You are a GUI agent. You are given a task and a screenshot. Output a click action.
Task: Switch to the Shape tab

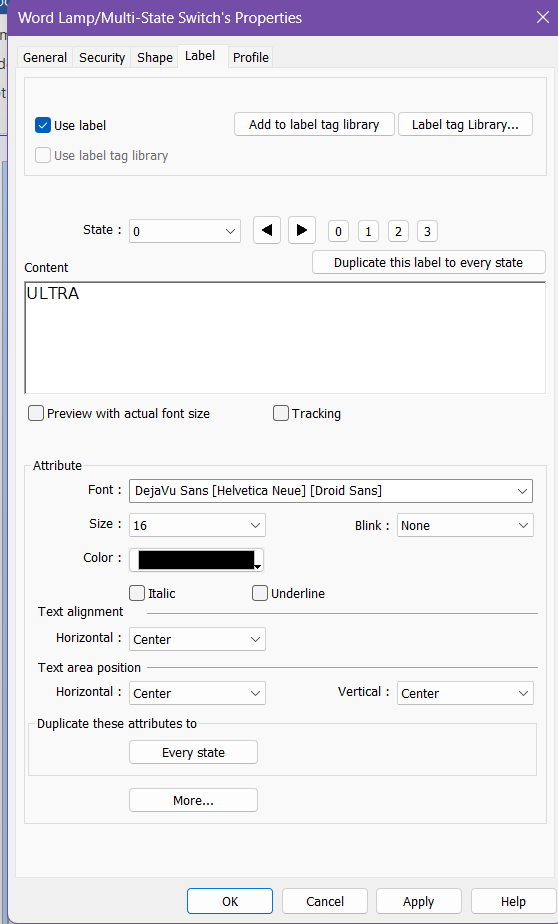(154, 57)
